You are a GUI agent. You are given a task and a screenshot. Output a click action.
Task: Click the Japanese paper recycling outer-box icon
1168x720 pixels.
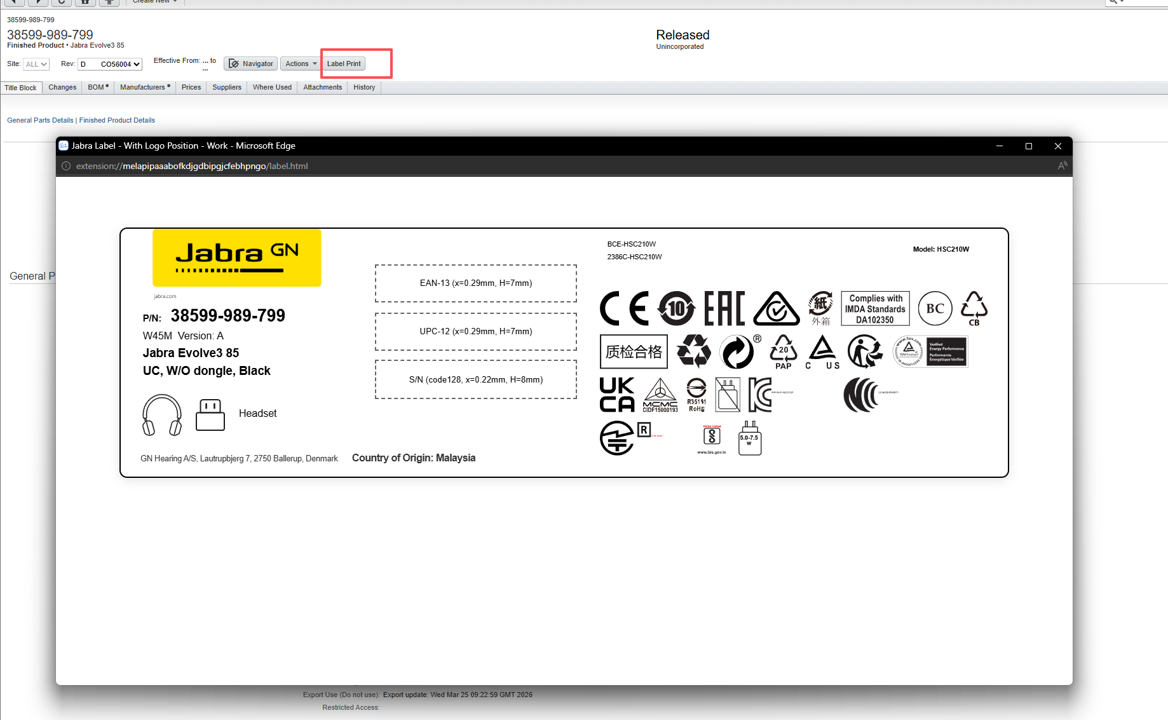820,308
